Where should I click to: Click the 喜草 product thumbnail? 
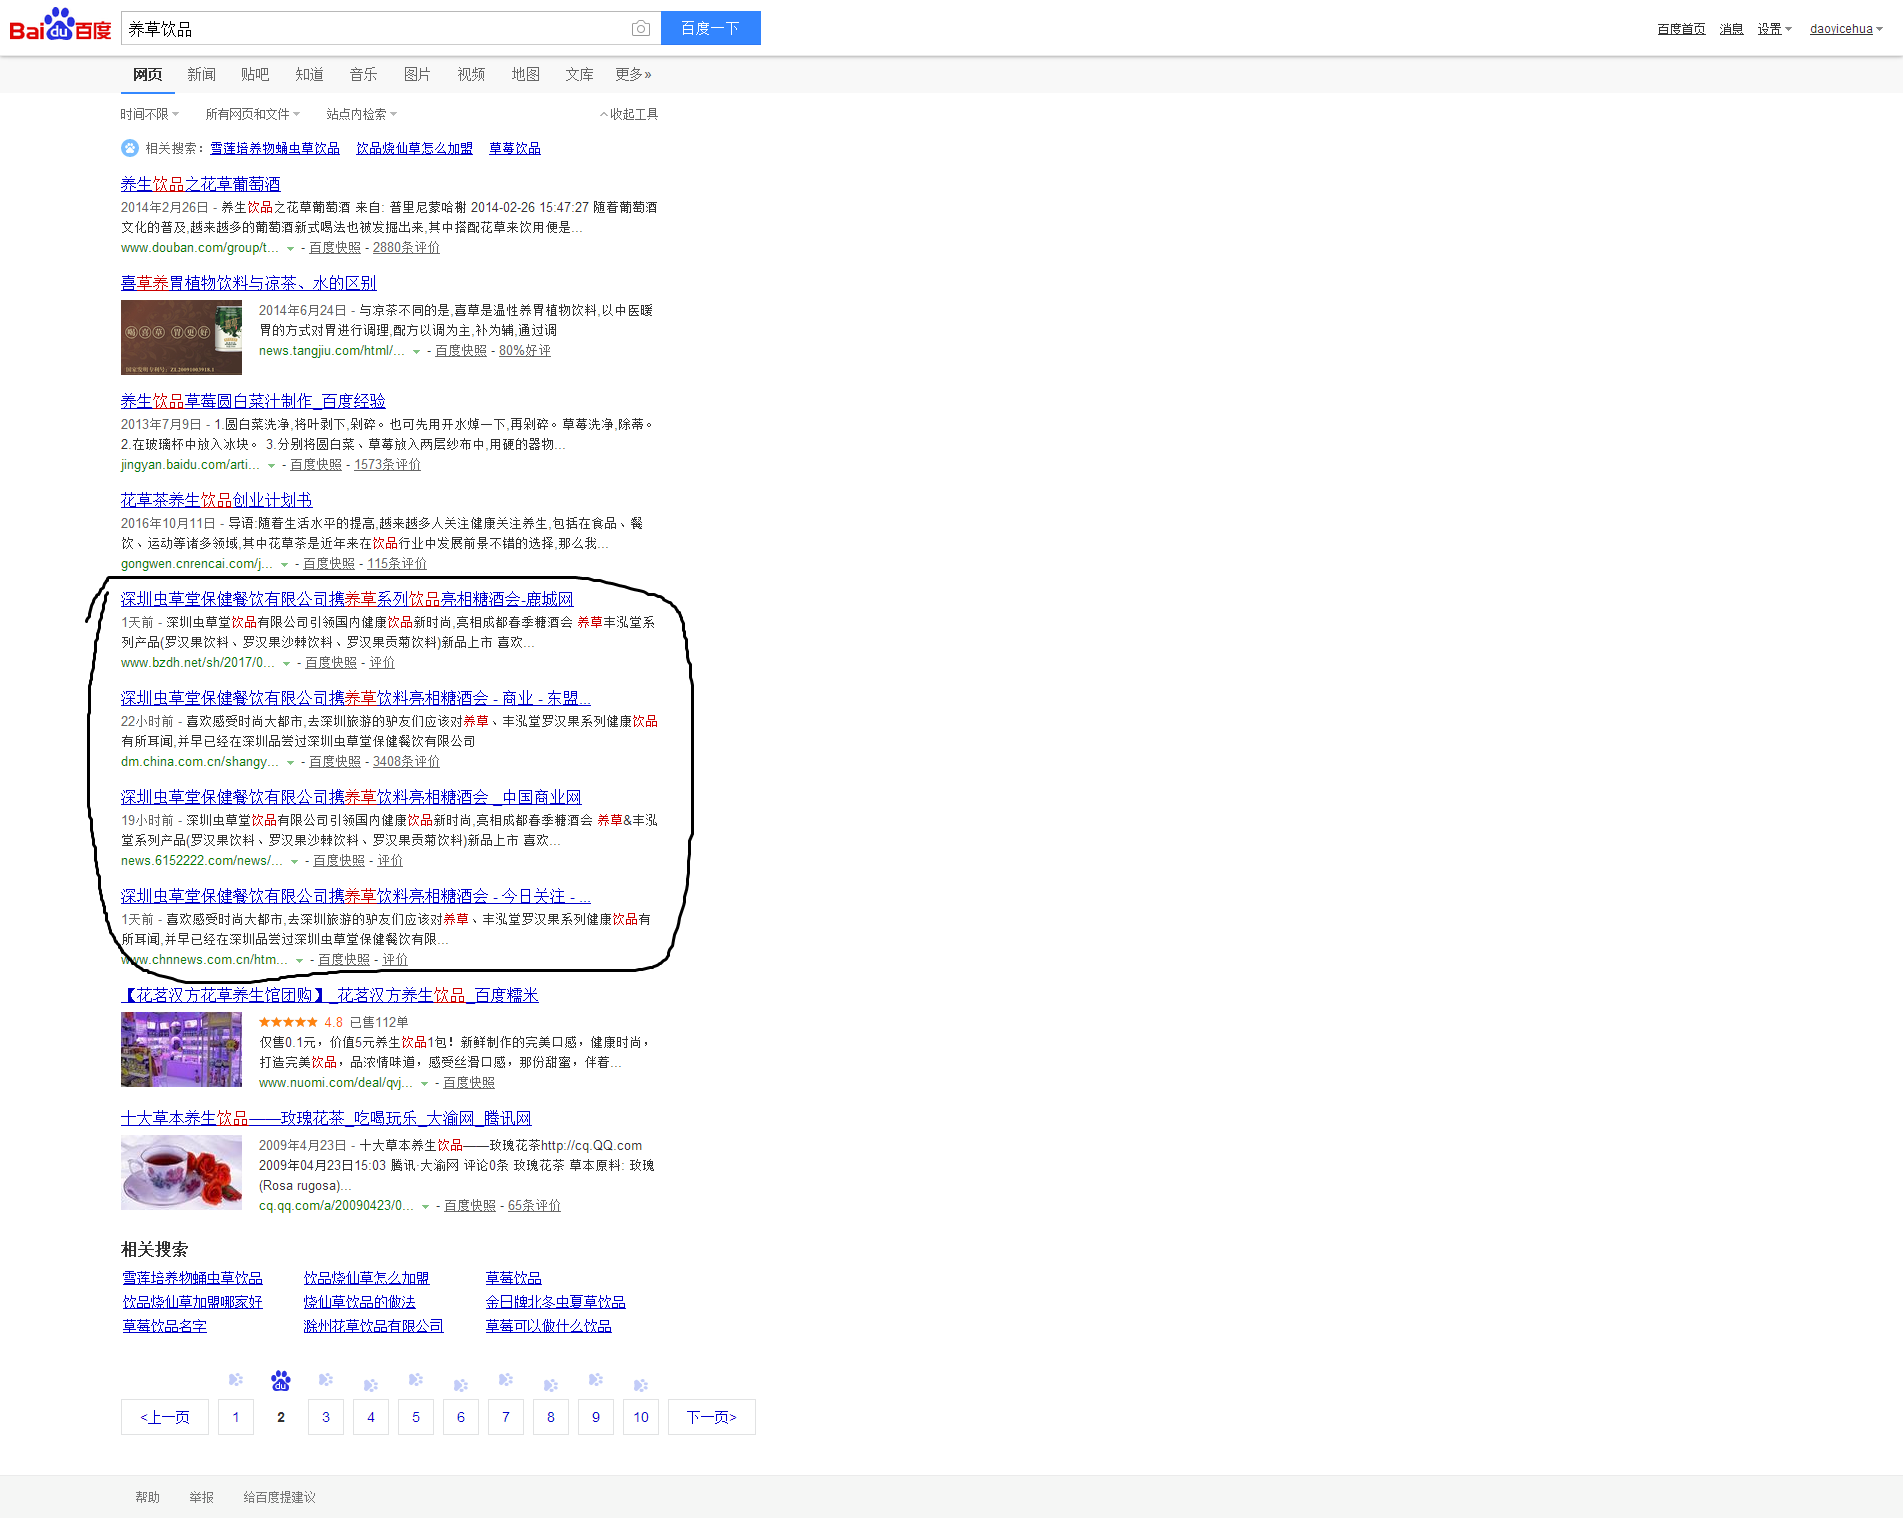tap(181, 337)
